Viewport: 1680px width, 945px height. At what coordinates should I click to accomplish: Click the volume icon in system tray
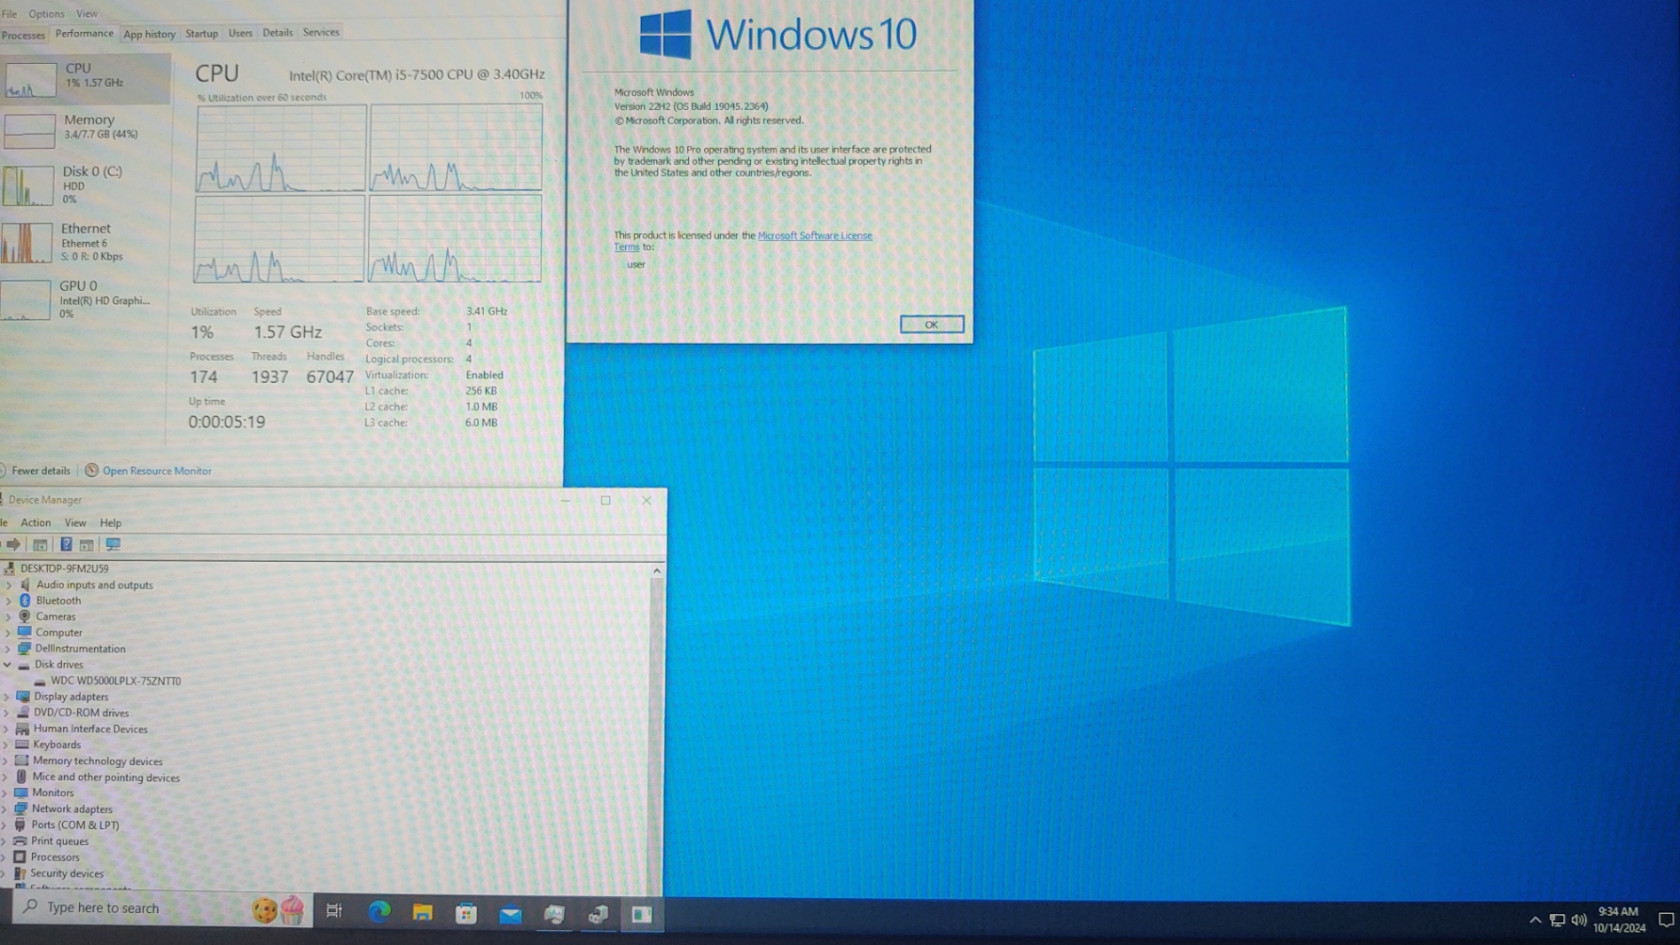point(1579,920)
